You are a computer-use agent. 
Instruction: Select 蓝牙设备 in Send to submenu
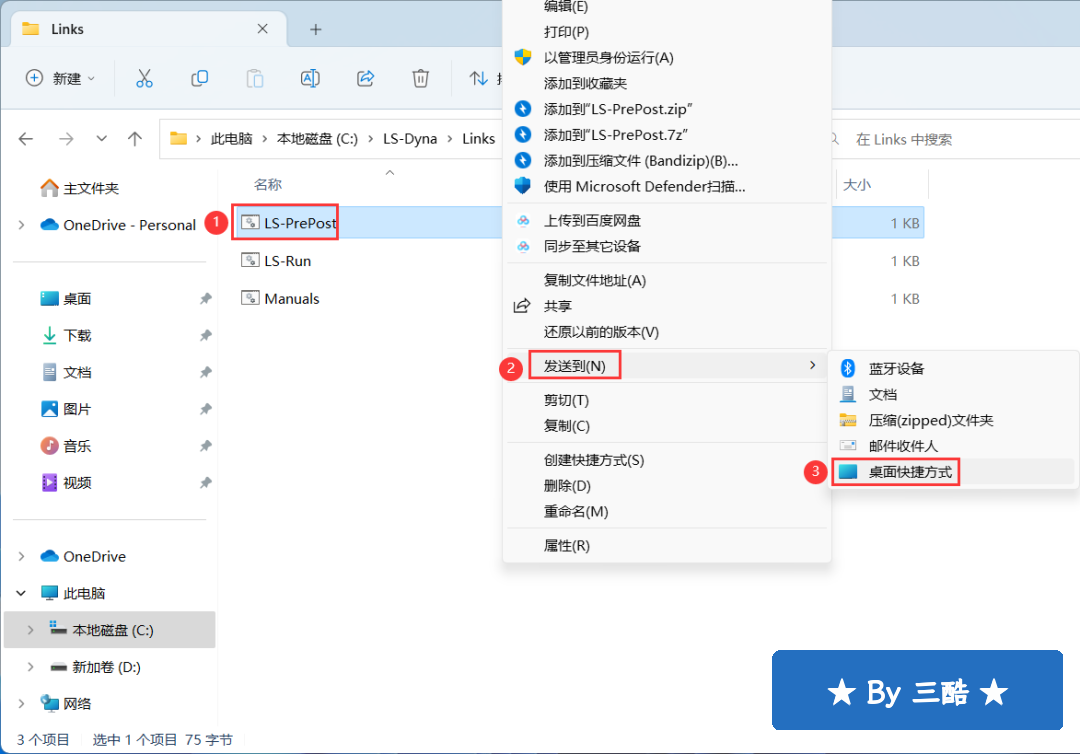pos(954,368)
